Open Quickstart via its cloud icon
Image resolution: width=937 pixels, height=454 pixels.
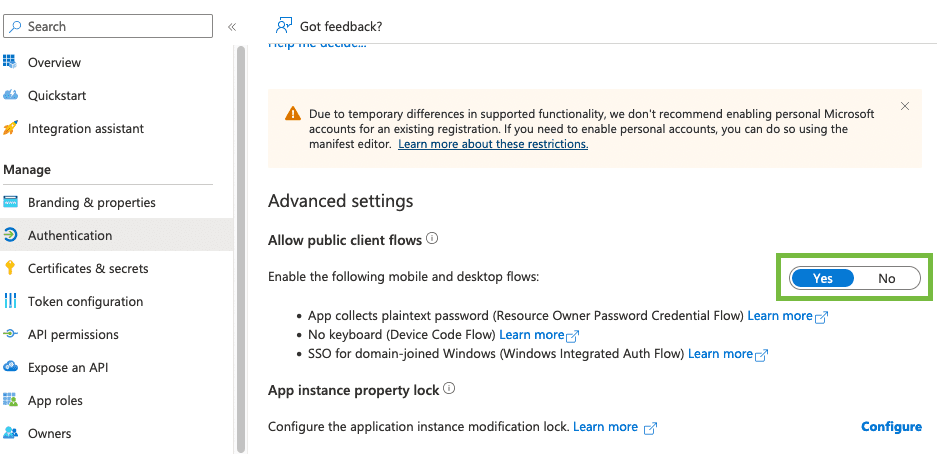[x=10, y=95]
